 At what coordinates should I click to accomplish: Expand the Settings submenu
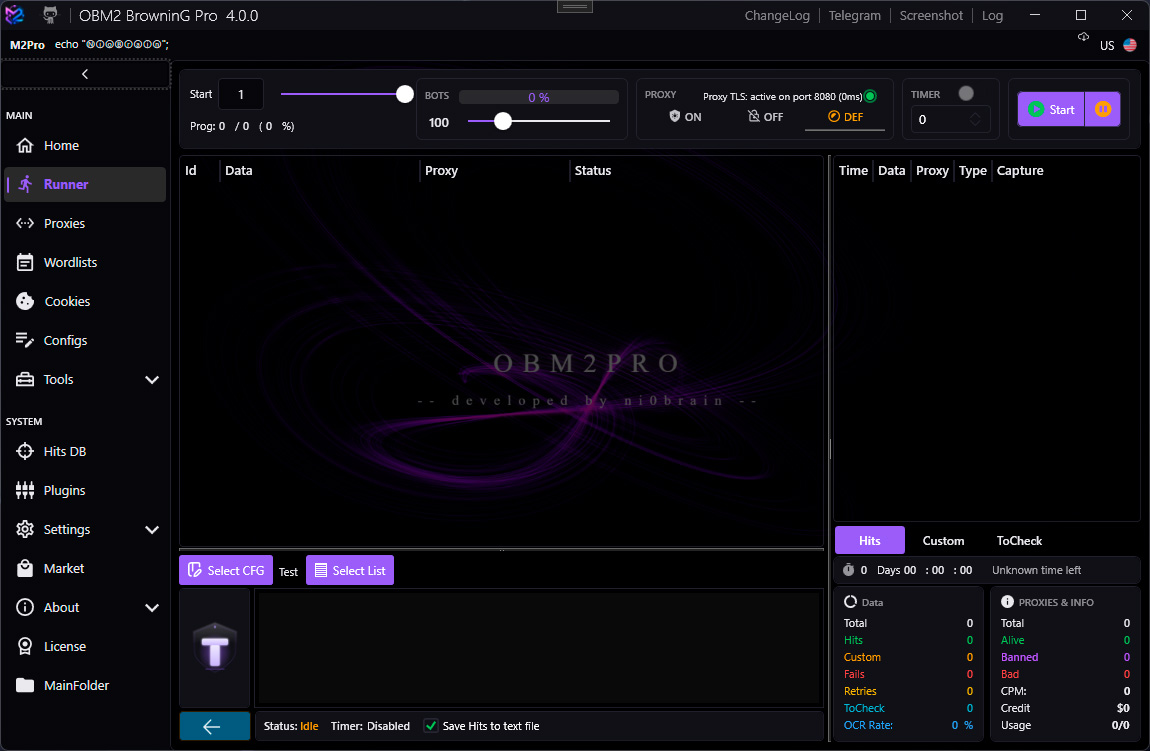click(152, 530)
